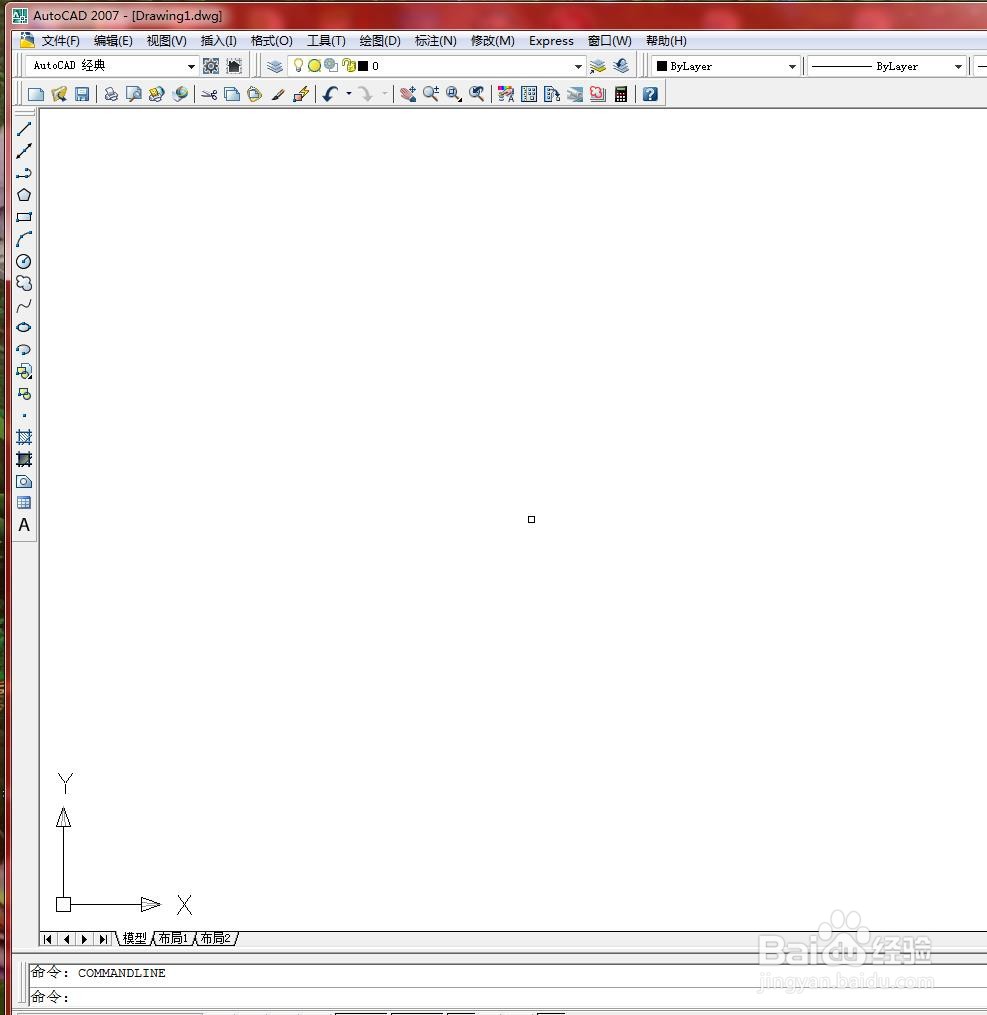Activate the Zoom Realtime tool

(431, 95)
